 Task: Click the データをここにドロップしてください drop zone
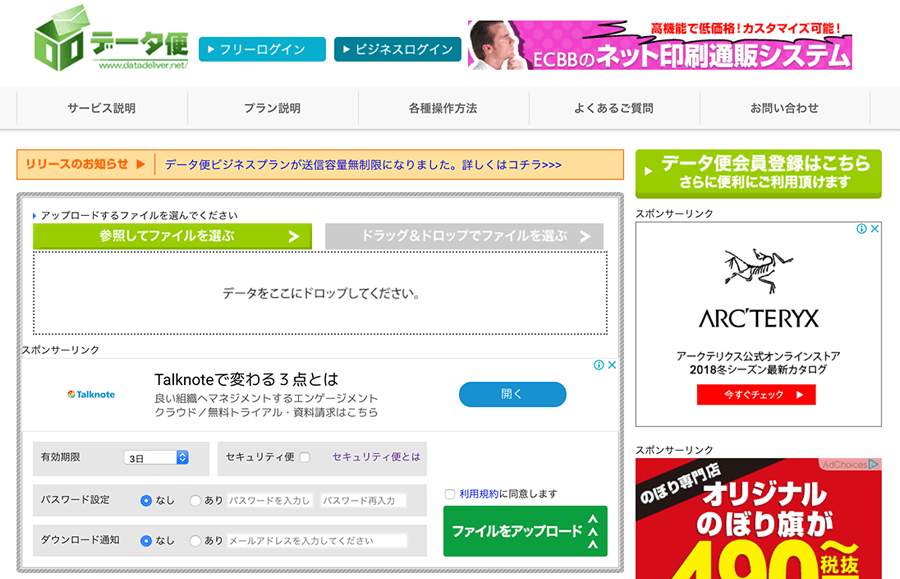(x=320, y=293)
